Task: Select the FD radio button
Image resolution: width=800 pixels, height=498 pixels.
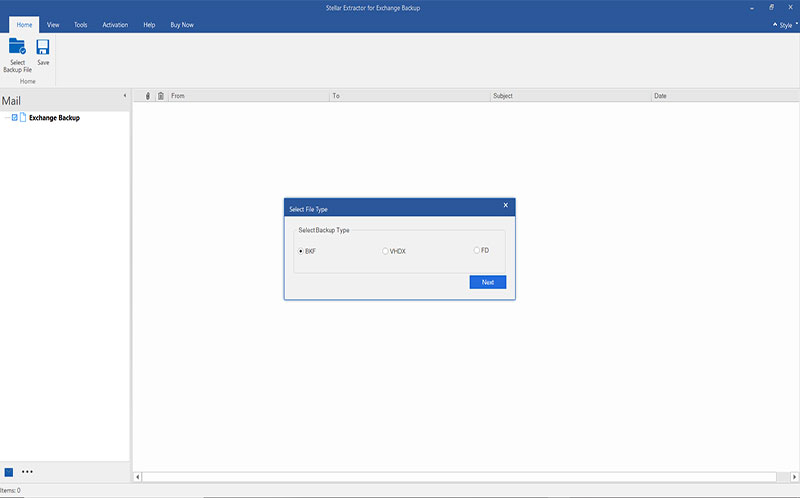Action: tap(477, 250)
